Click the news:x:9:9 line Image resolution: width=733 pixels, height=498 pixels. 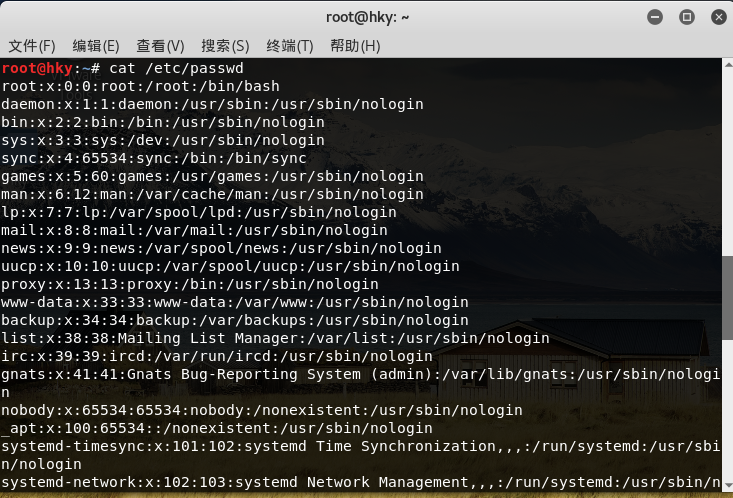(221, 248)
